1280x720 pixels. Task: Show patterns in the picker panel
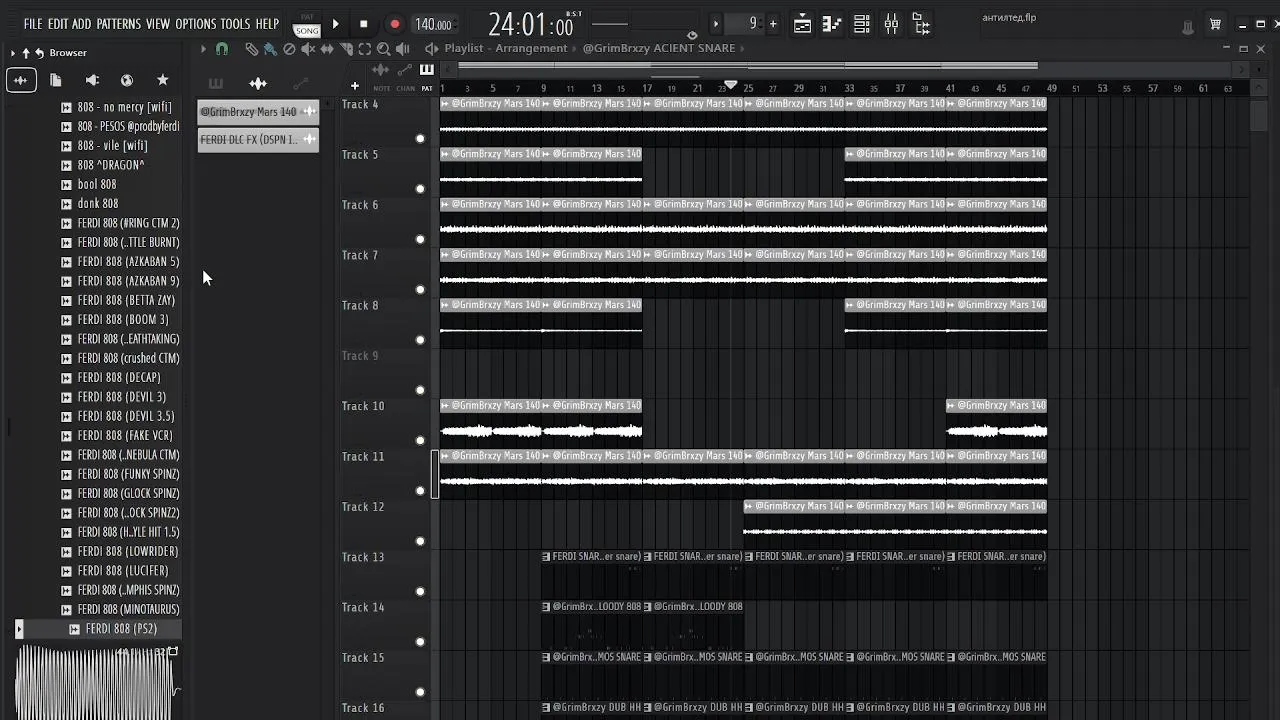215,84
